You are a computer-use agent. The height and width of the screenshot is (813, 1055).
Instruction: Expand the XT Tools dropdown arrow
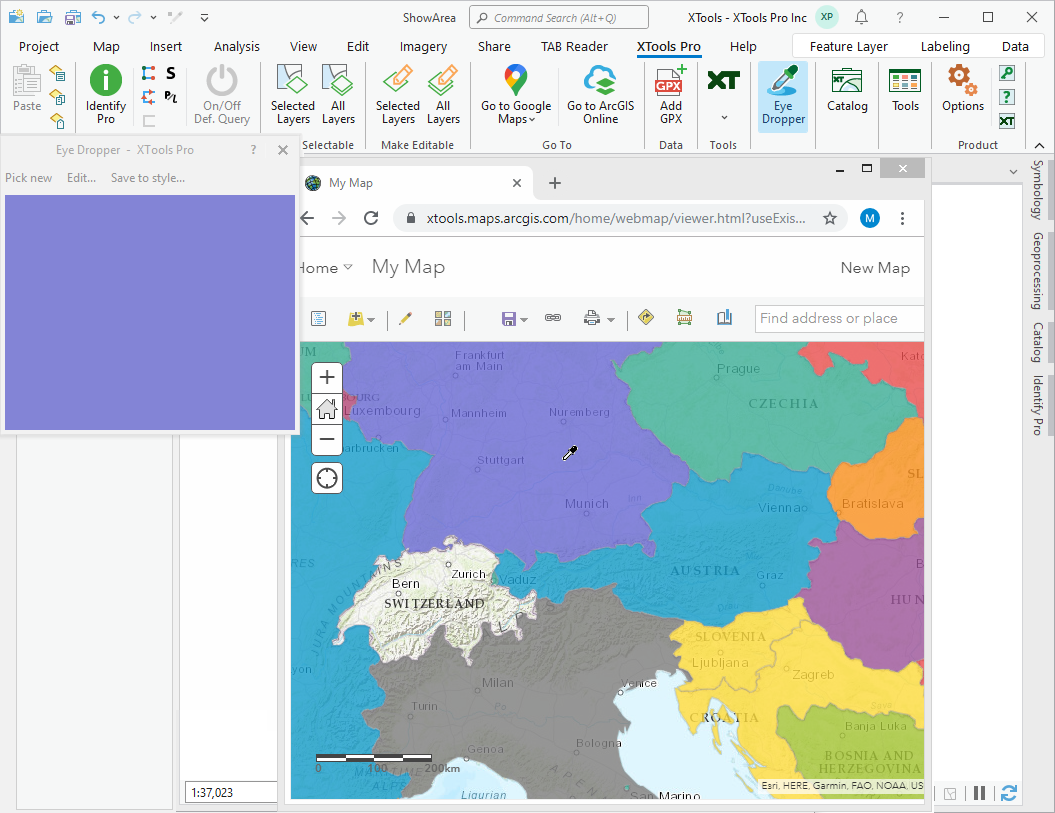(x=723, y=118)
